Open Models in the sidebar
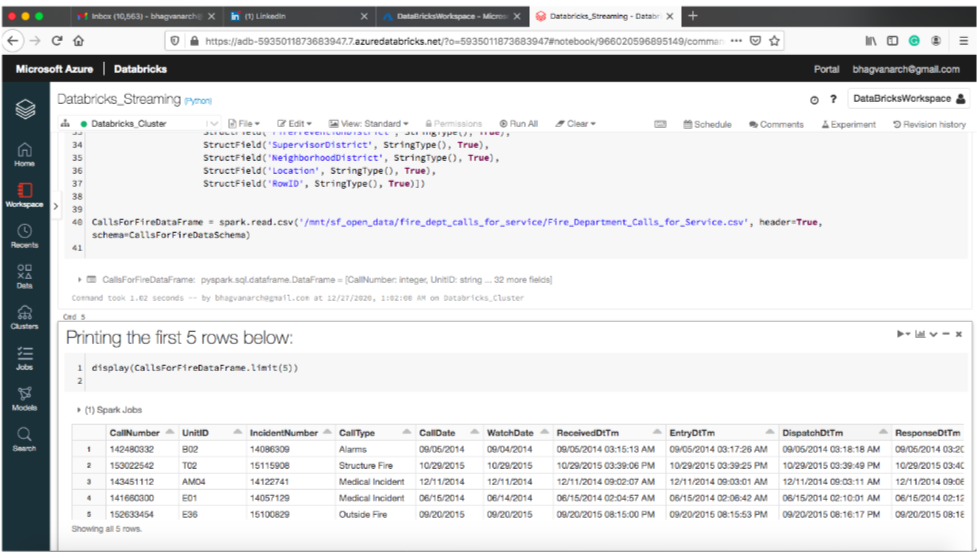This screenshot has width=977, height=558. click(24, 399)
